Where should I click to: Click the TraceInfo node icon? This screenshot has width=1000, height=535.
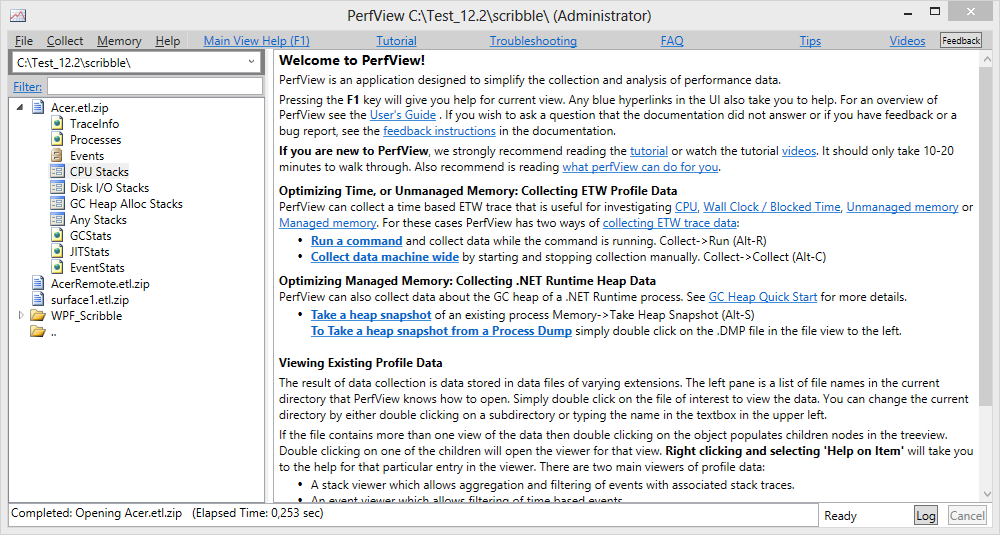(57, 123)
